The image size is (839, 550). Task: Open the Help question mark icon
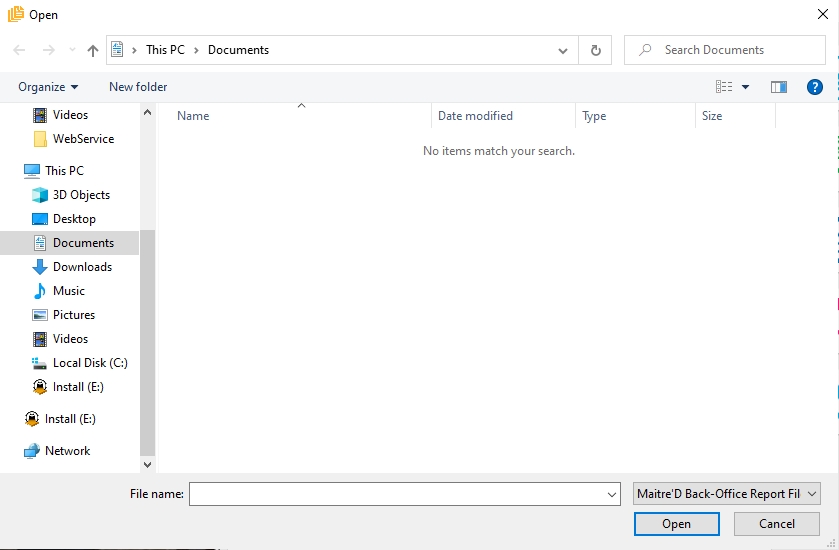[x=815, y=87]
